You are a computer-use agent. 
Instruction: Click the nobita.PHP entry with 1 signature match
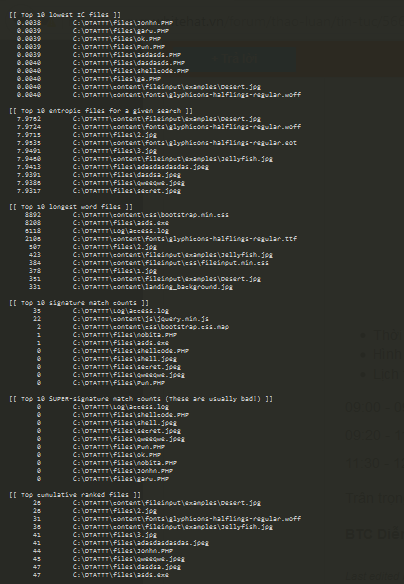[x=107, y=335]
